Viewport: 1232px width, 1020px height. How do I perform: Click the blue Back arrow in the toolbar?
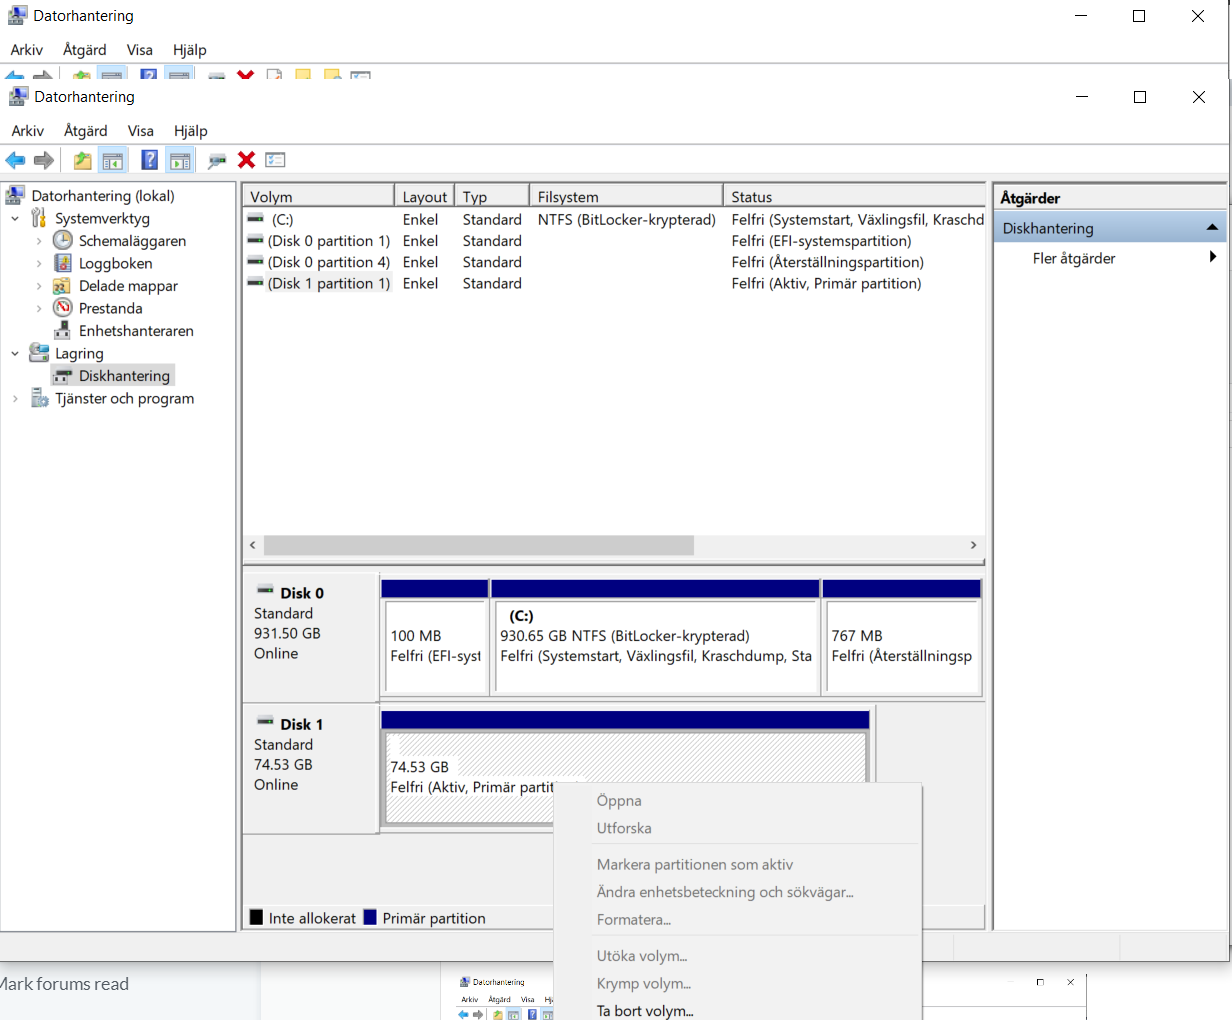[15, 160]
